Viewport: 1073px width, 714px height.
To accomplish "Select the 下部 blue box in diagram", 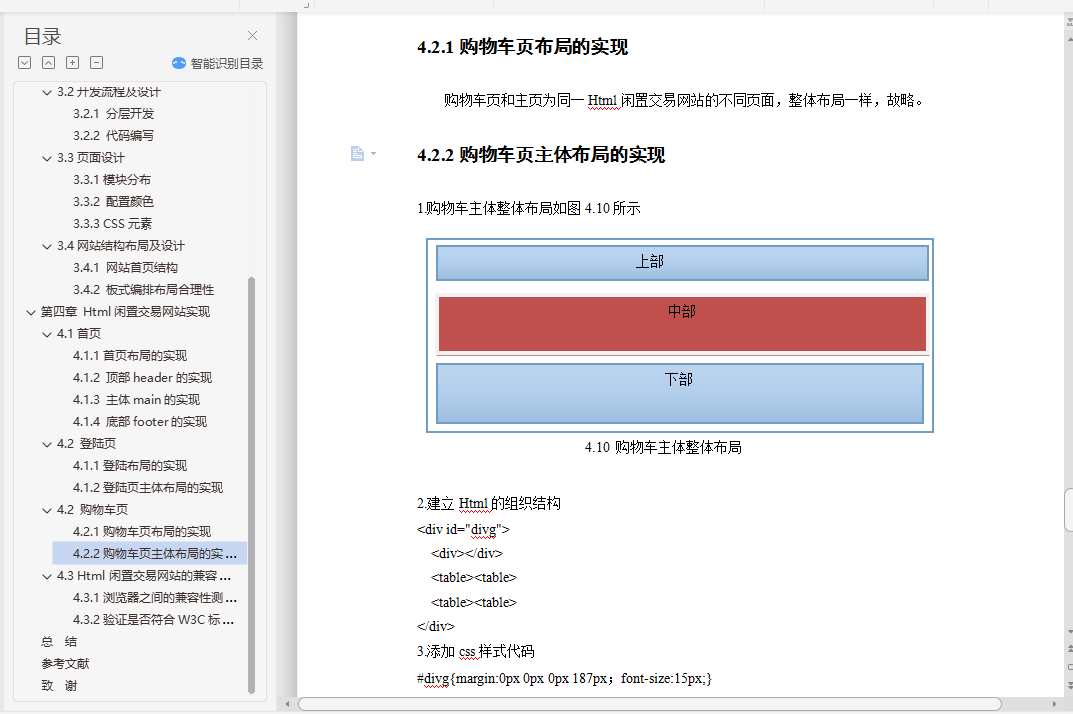I will (x=680, y=393).
